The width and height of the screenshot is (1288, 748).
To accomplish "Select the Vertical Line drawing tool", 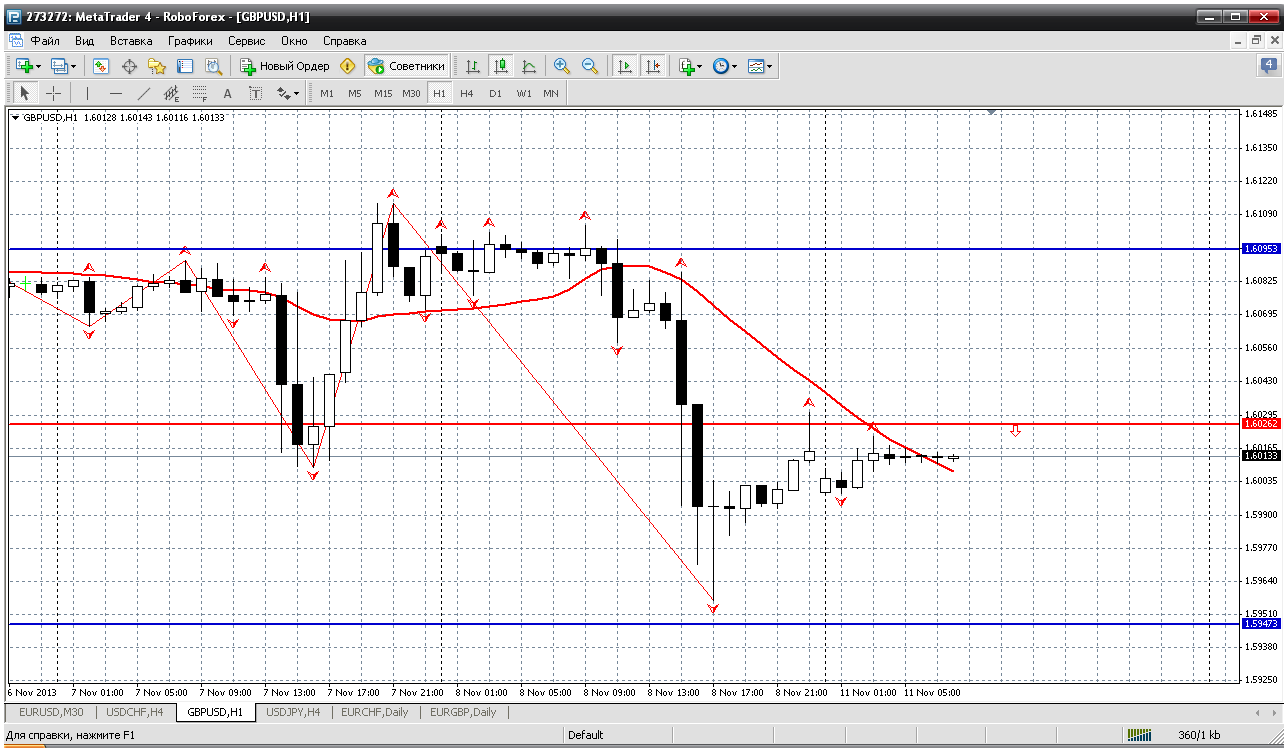I will coord(87,93).
